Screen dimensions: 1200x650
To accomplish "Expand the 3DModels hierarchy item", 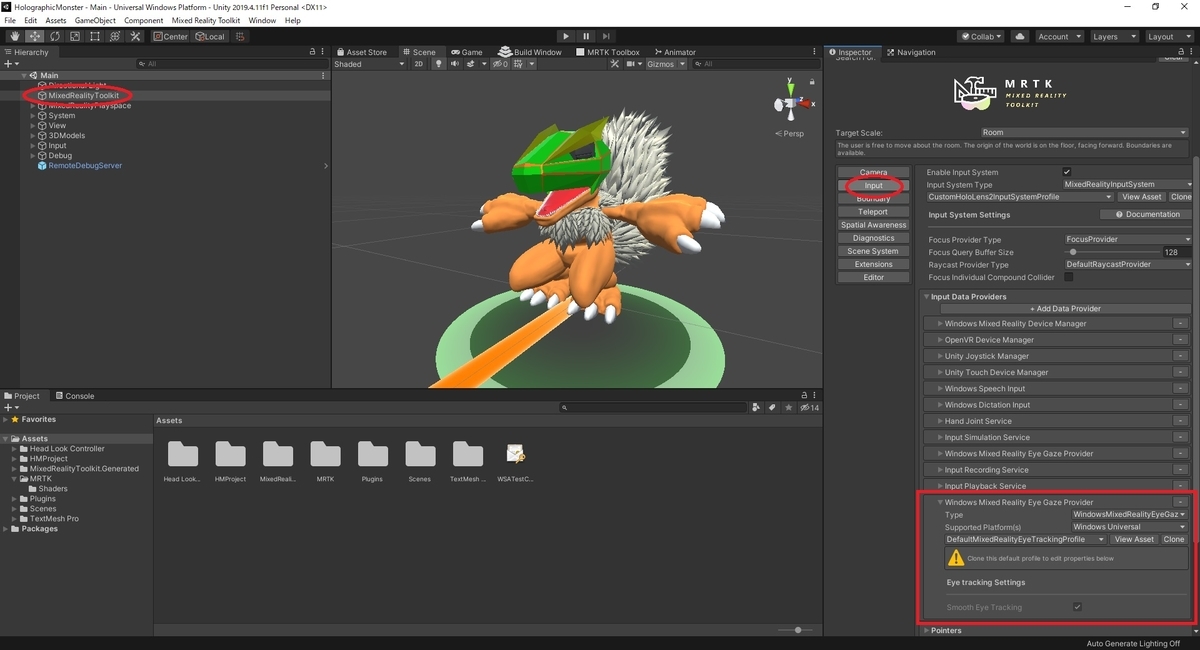I will coord(33,136).
